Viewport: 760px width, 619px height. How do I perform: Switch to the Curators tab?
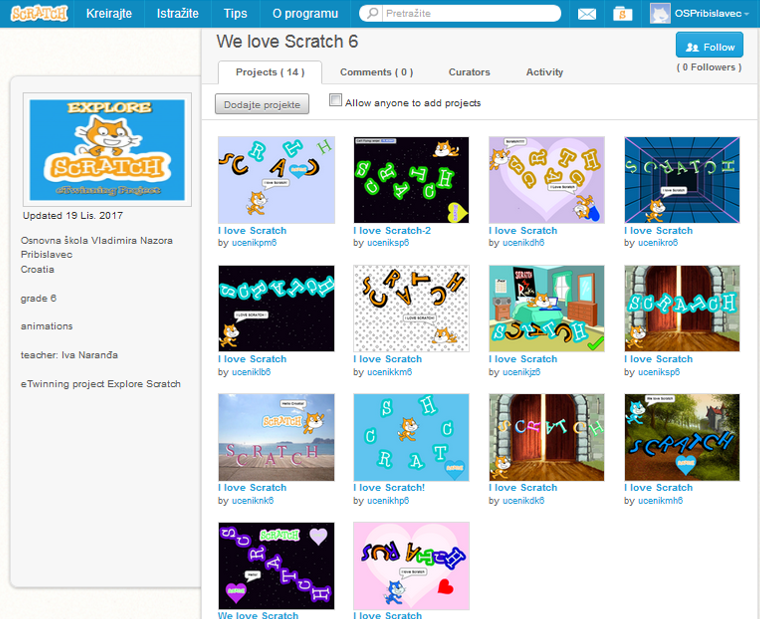coord(469,72)
